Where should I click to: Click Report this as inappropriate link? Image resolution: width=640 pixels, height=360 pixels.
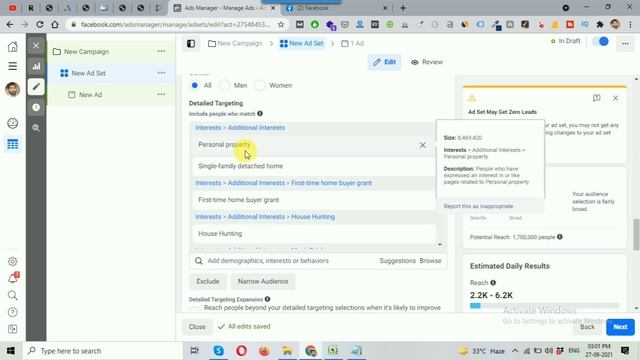[x=478, y=206]
